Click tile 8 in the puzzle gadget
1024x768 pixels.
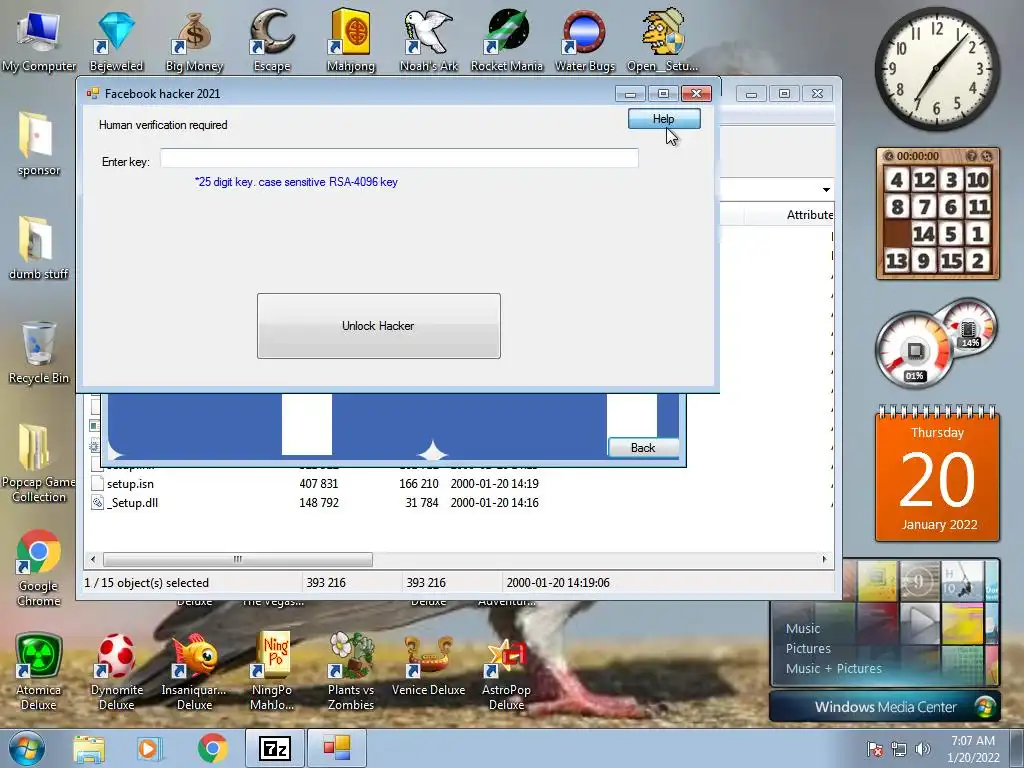tap(897, 207)
